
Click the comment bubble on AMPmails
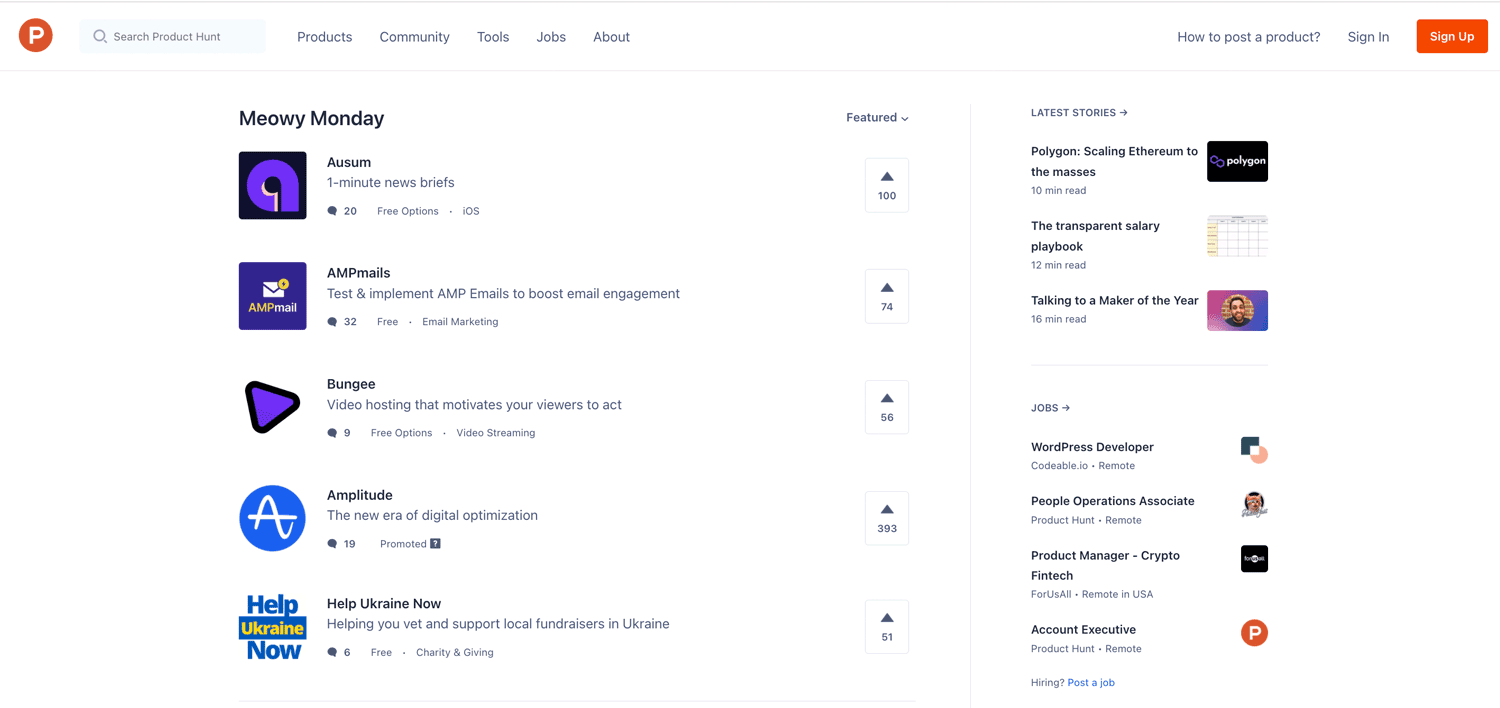click(x=334, y=321)
